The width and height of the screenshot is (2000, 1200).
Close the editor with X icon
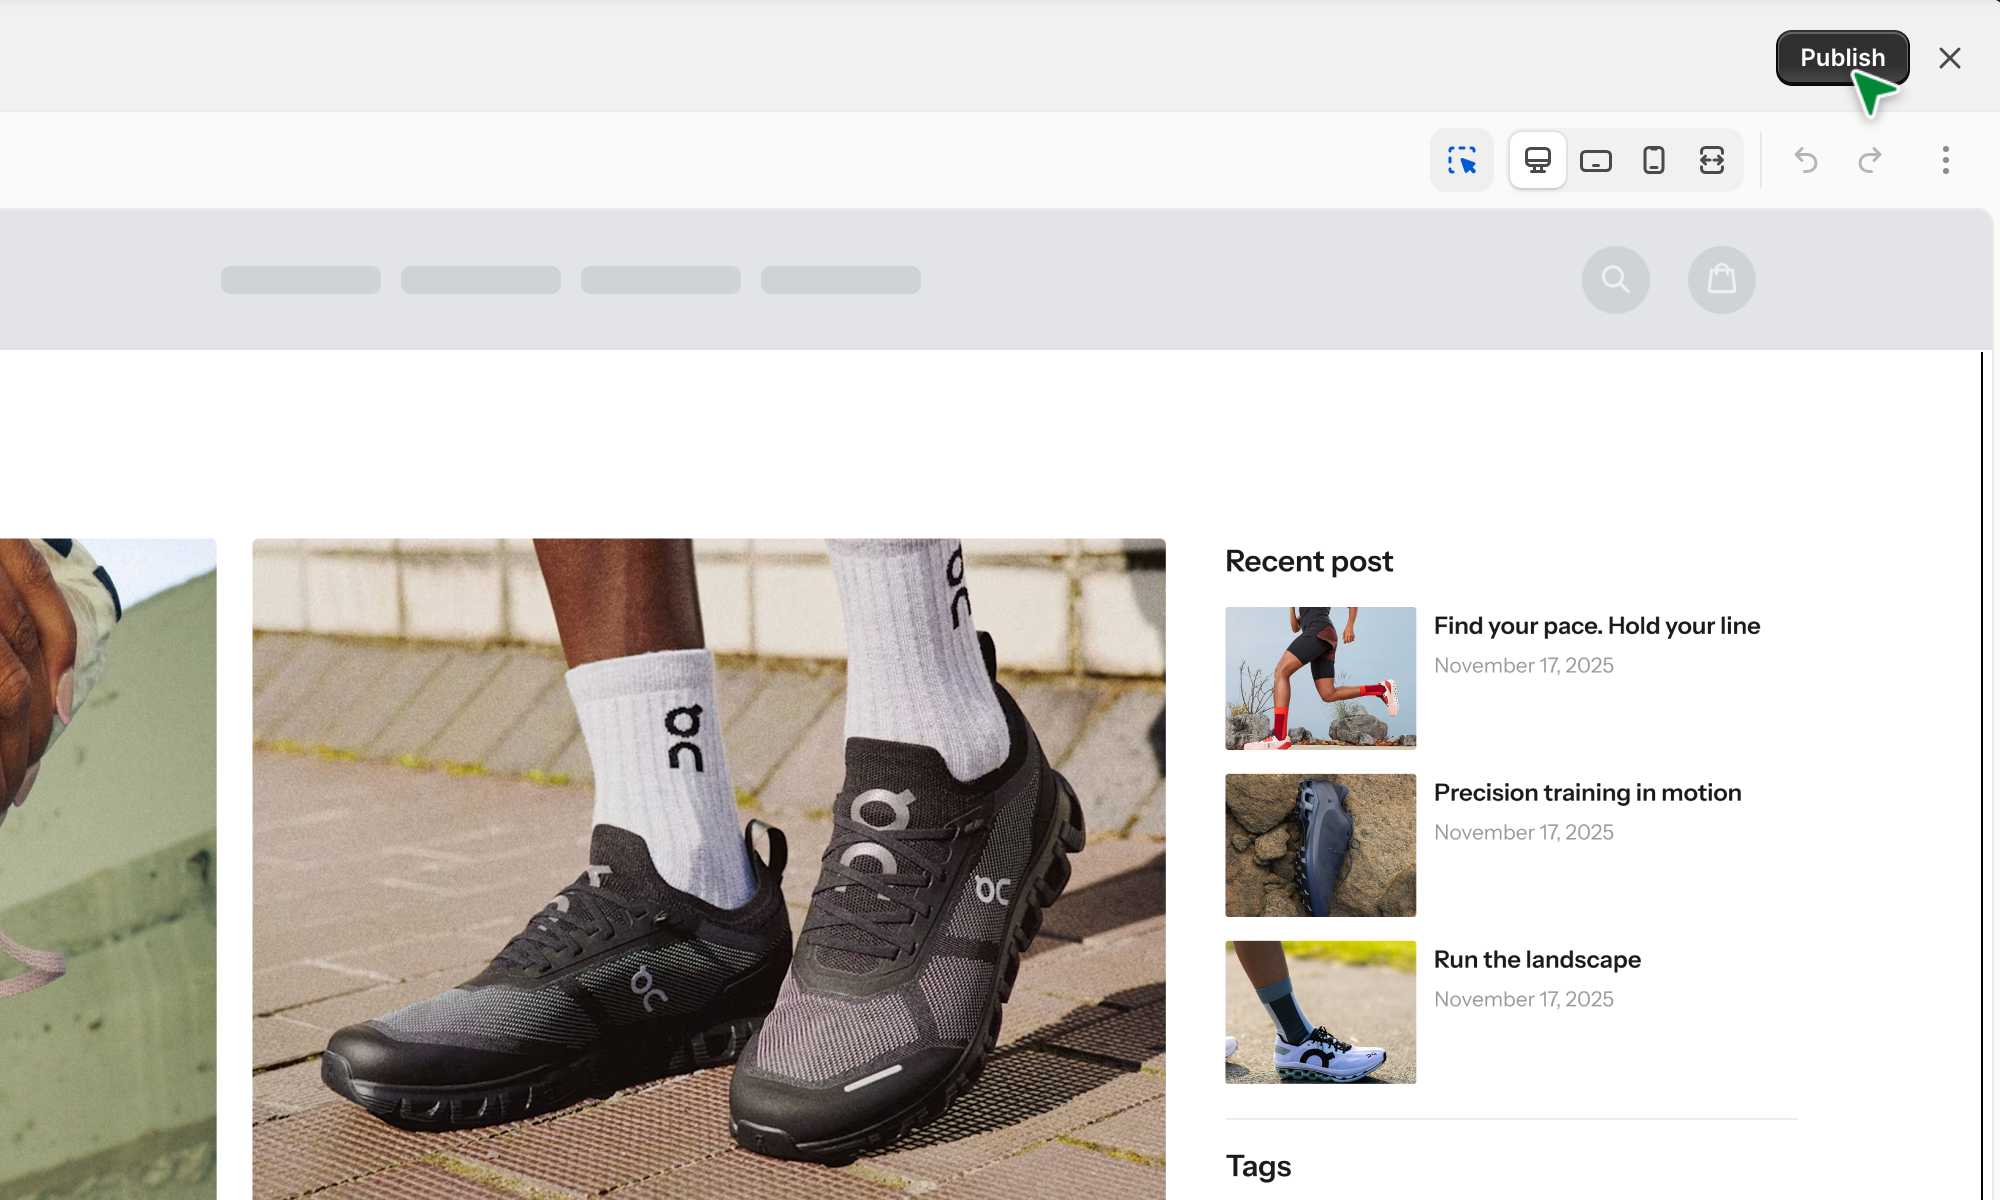coord(1949,58)
